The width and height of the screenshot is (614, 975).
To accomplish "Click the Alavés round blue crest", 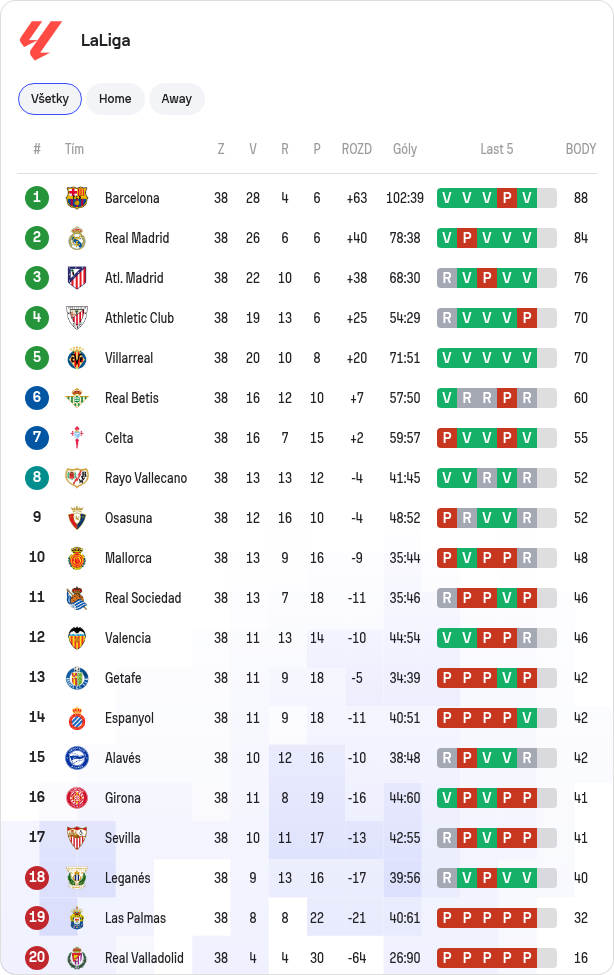I will click(77, 758).
